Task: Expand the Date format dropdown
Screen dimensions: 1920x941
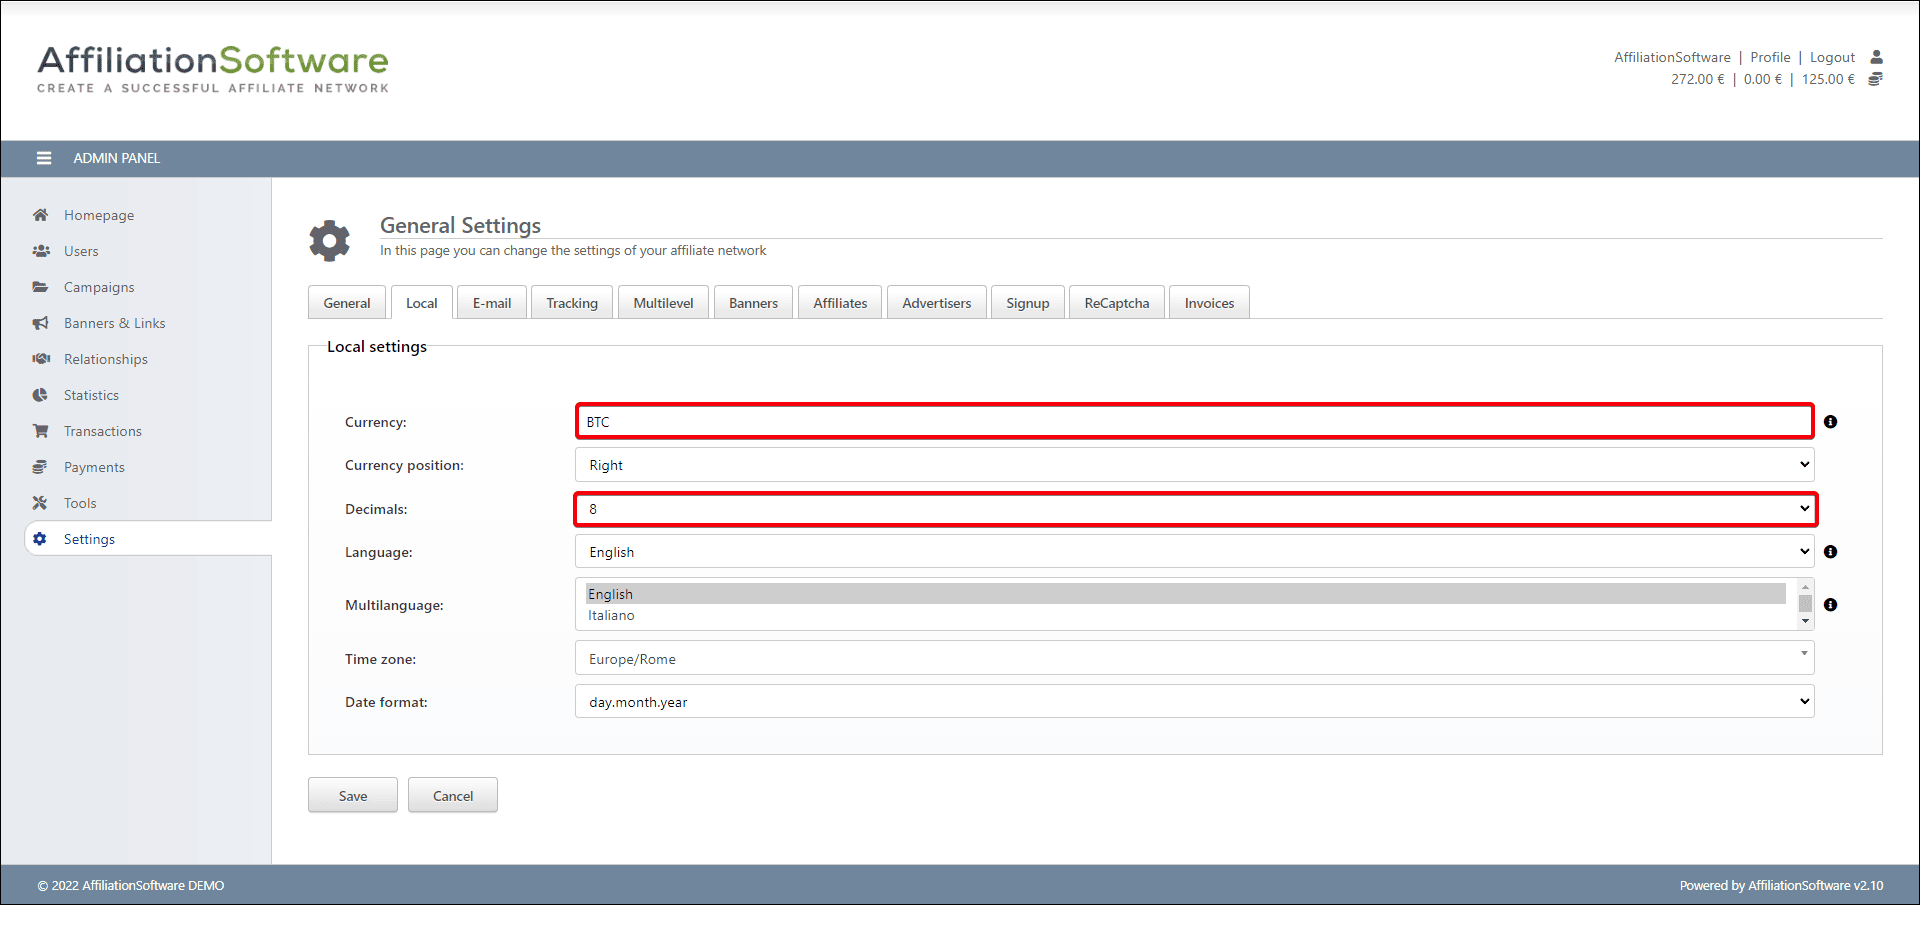Action: click(1194, 702)
